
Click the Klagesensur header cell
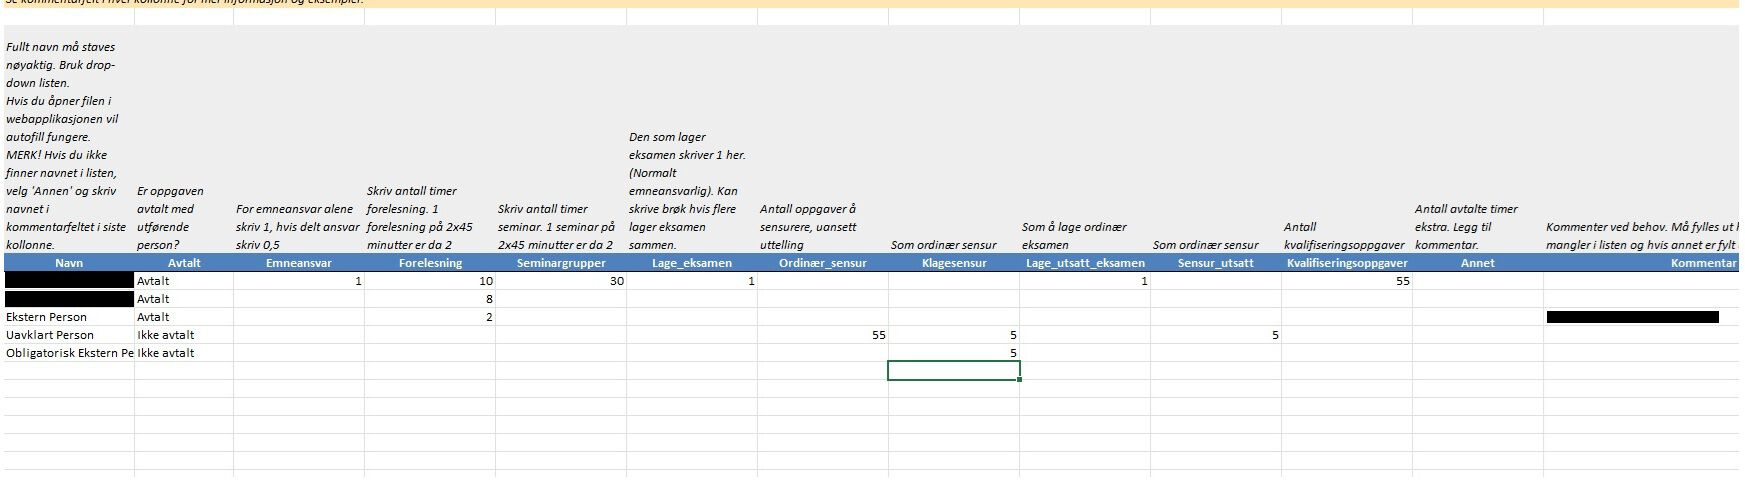click(x=954, y=263)
